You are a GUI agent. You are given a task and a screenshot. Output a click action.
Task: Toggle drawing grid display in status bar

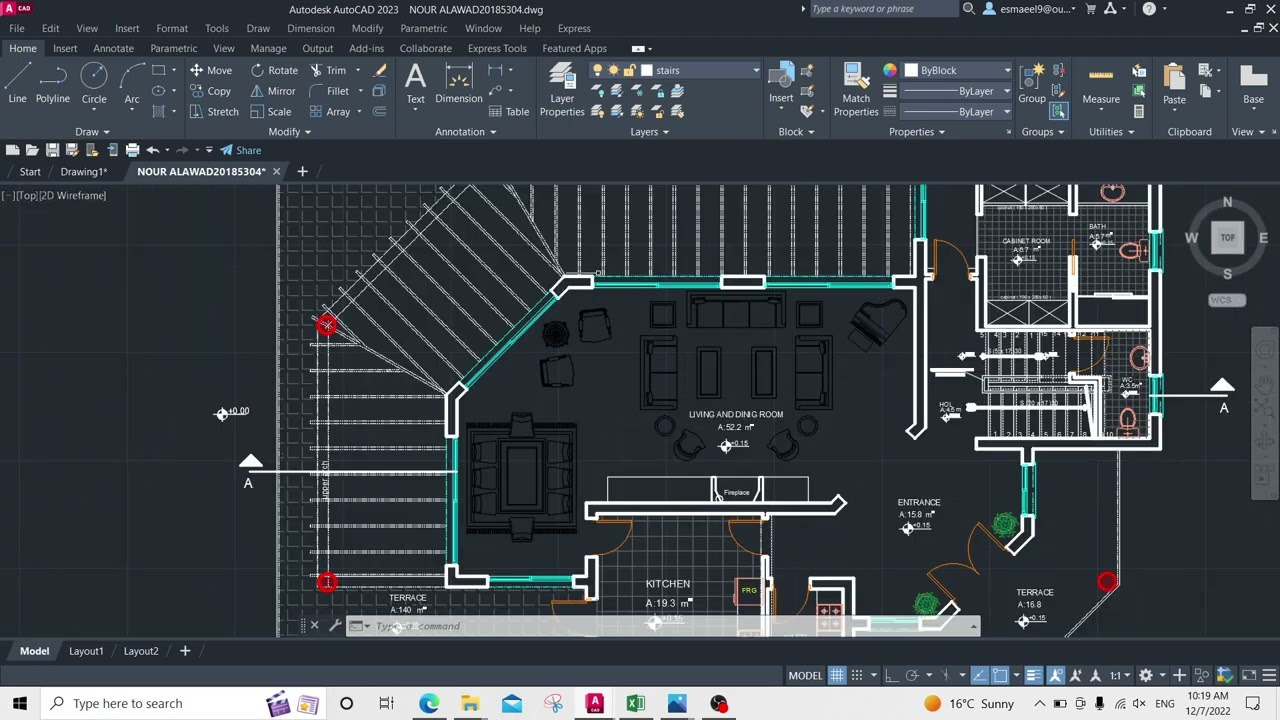[837, 675]
